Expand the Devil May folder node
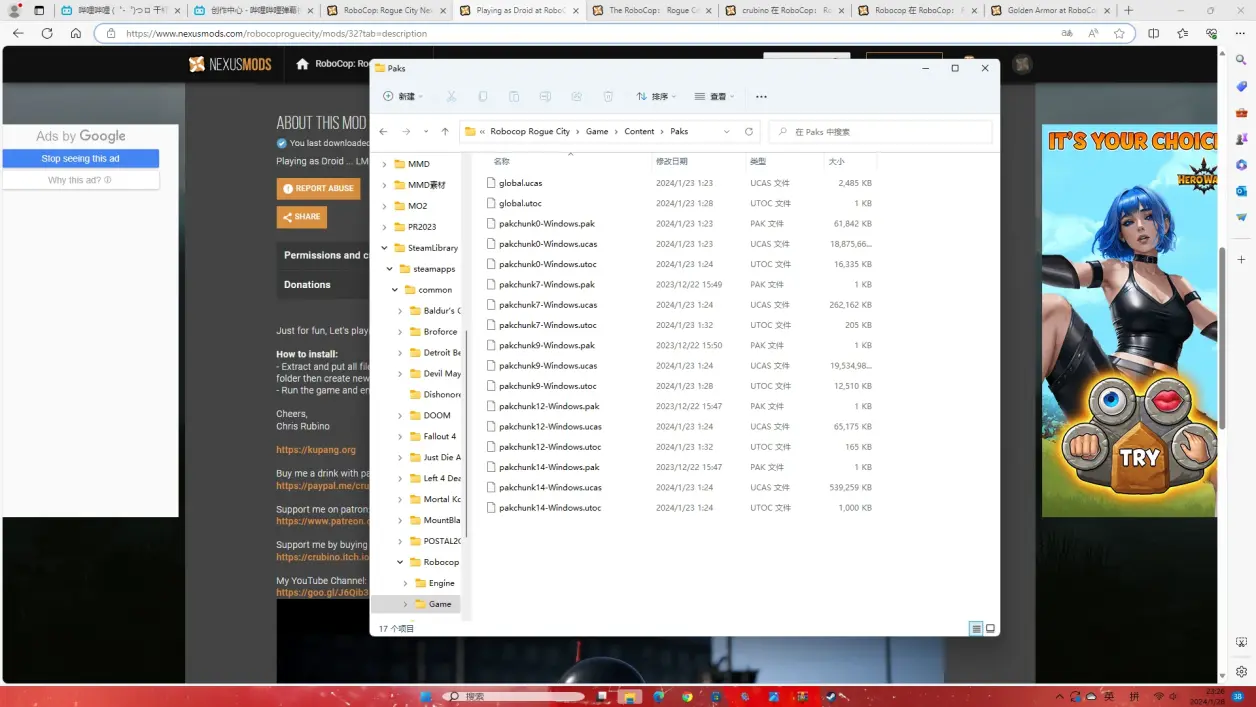Image resolution: width=1256 pixels, height=707 pixels. coord(401,374)
